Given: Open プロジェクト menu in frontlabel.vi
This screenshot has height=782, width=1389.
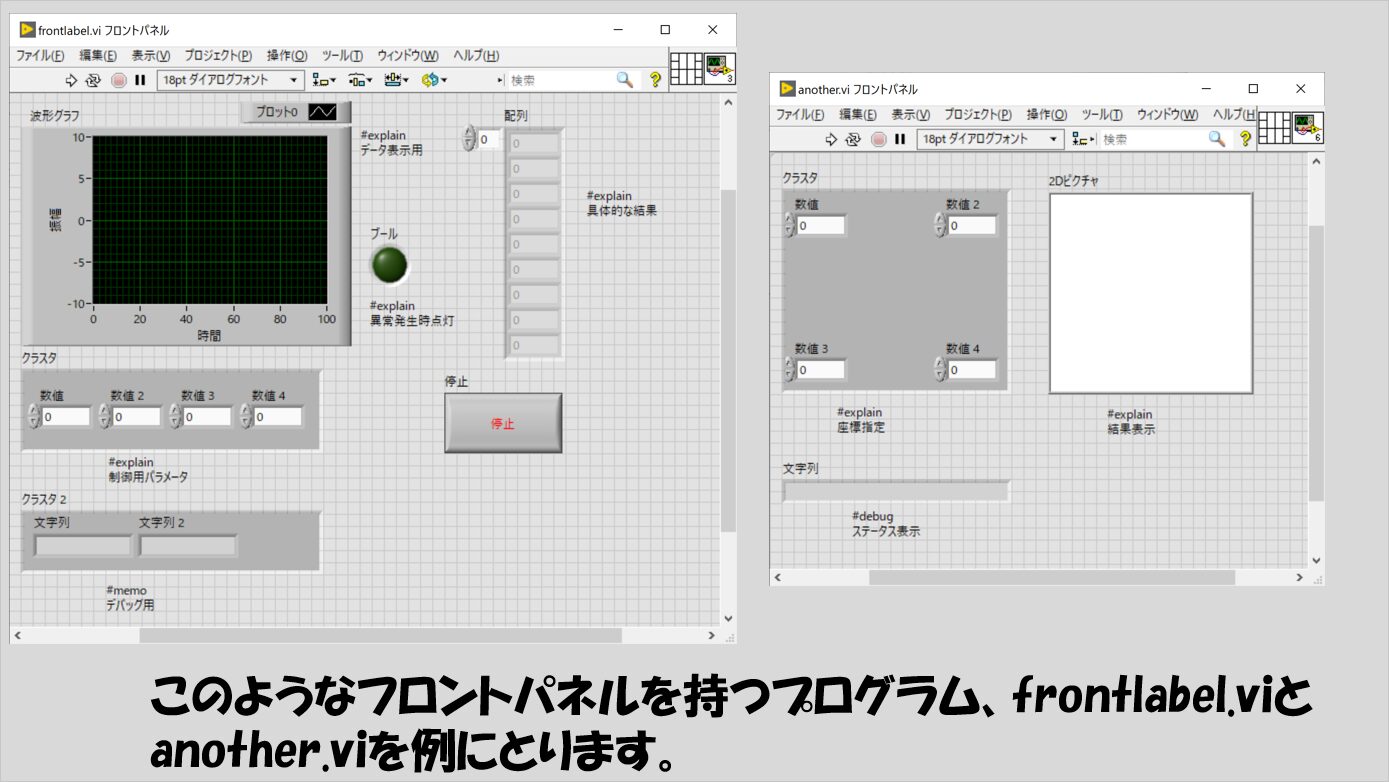Looking at the screenshot, I should coord(218,56).
